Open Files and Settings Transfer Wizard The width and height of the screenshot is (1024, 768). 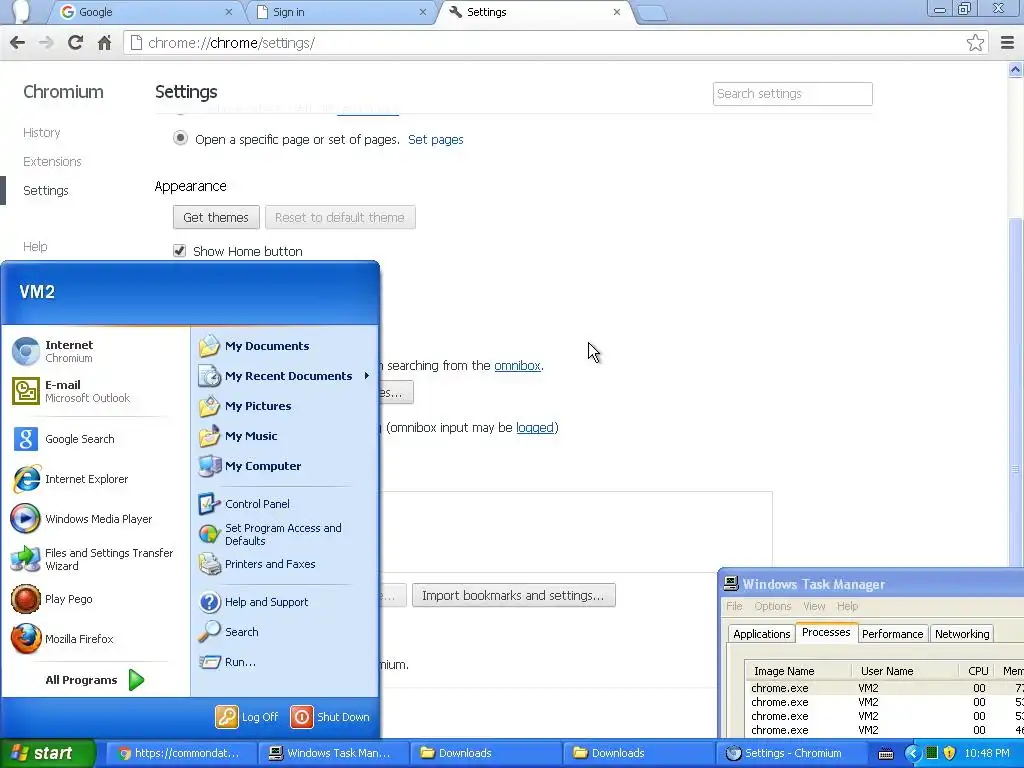95,559
